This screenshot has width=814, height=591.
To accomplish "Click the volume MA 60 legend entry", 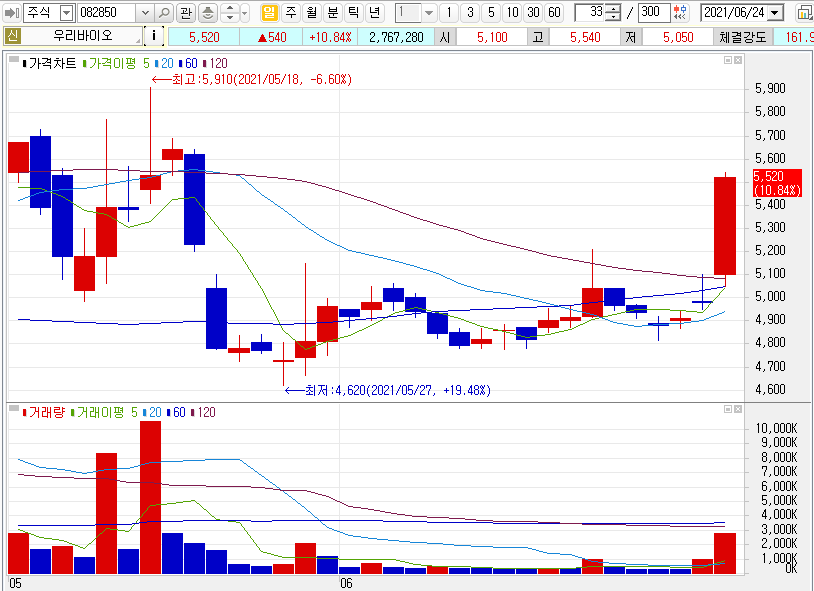I will point(176,412).
